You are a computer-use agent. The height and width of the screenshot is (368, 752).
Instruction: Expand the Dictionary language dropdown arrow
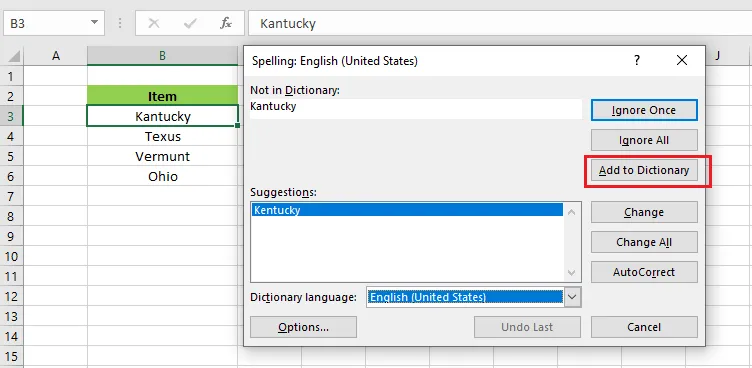(572, 297)
